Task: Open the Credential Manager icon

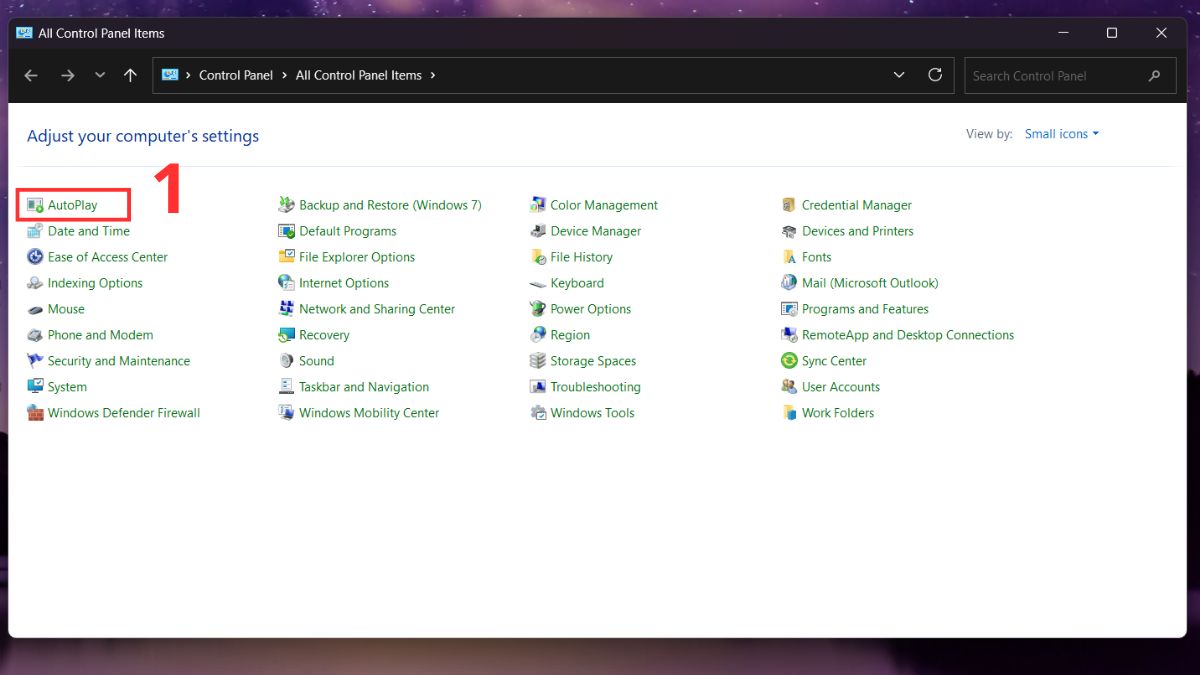Action: click(789, 205)
